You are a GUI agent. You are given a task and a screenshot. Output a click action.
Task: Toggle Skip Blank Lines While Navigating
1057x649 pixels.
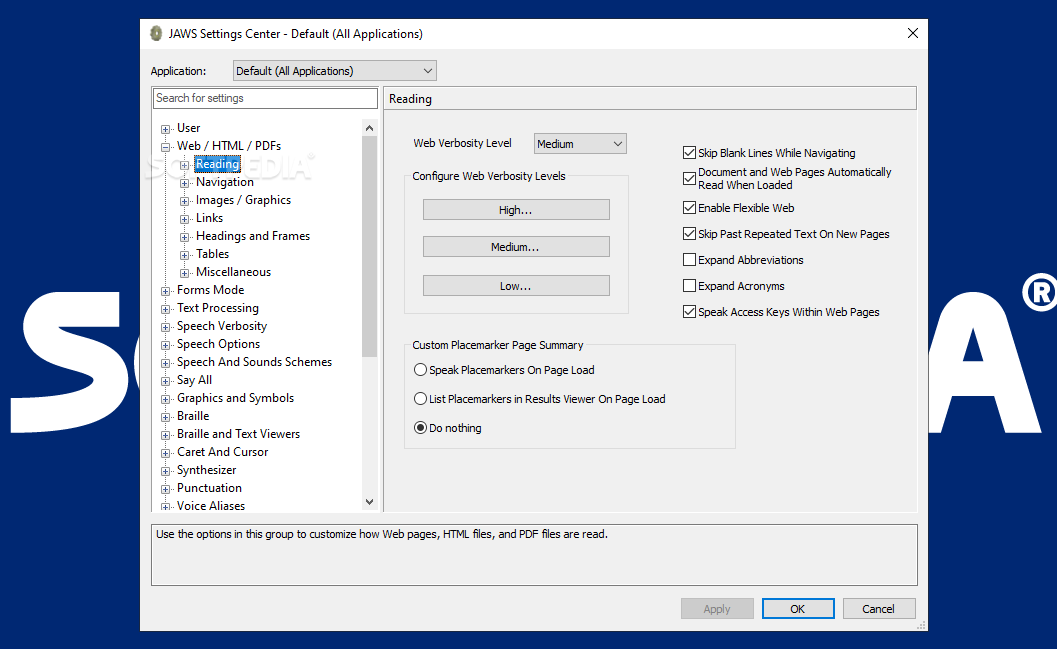point(689,153)
